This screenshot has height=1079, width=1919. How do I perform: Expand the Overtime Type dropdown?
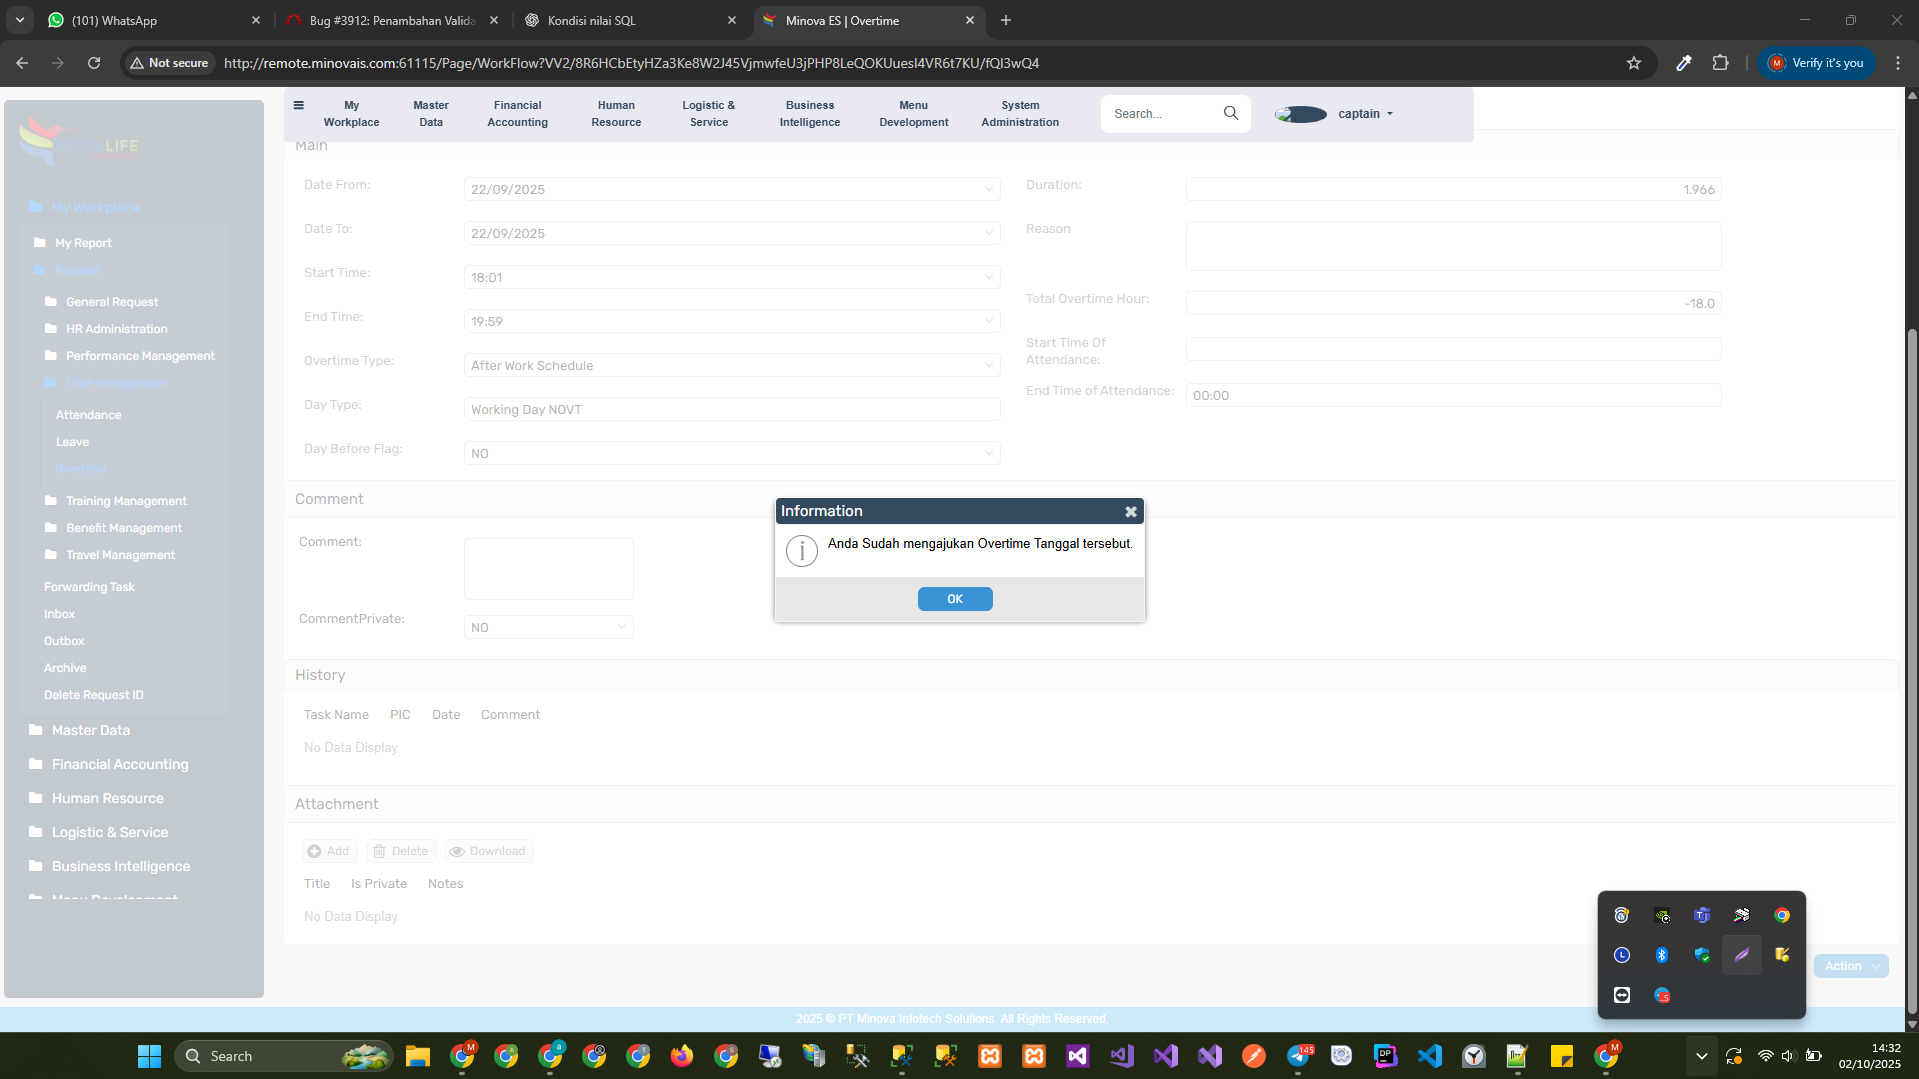pos(987,366)
